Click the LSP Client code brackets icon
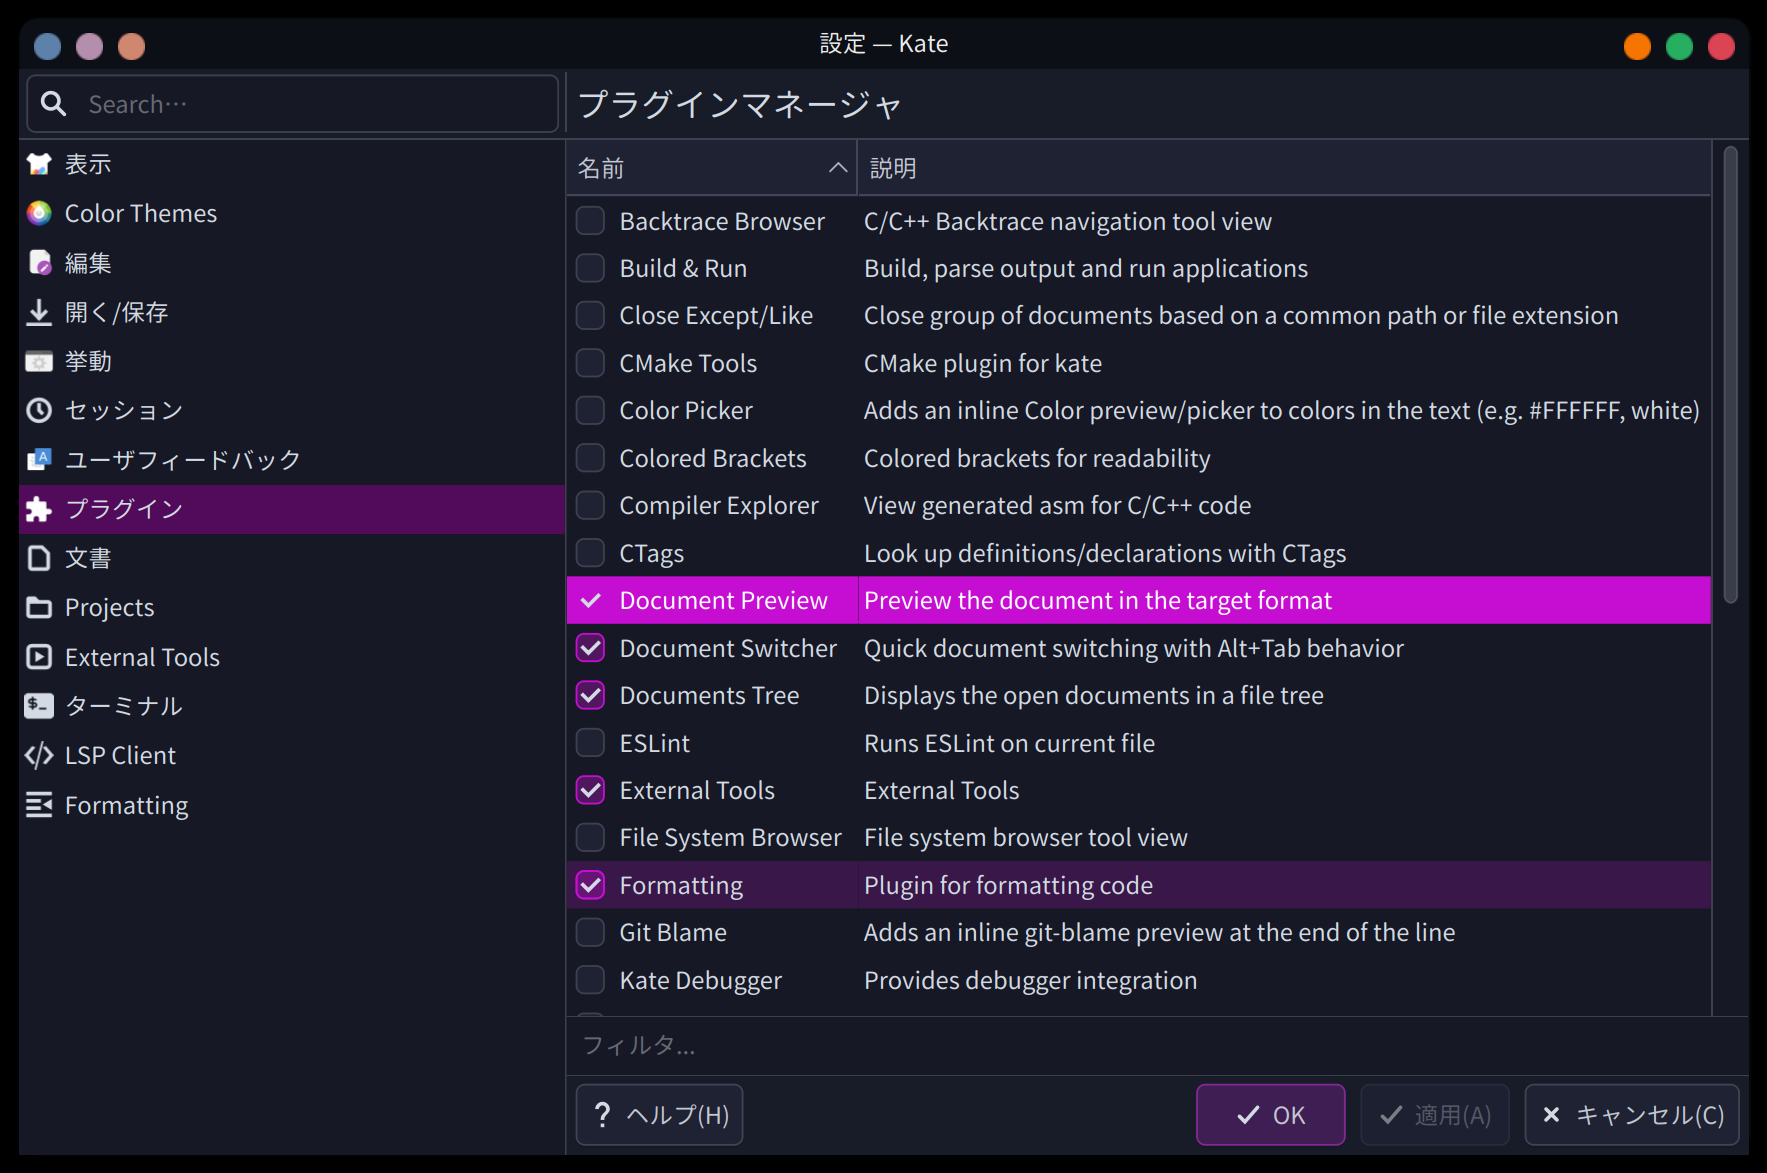1767x1173 pixels. point(39,755)
